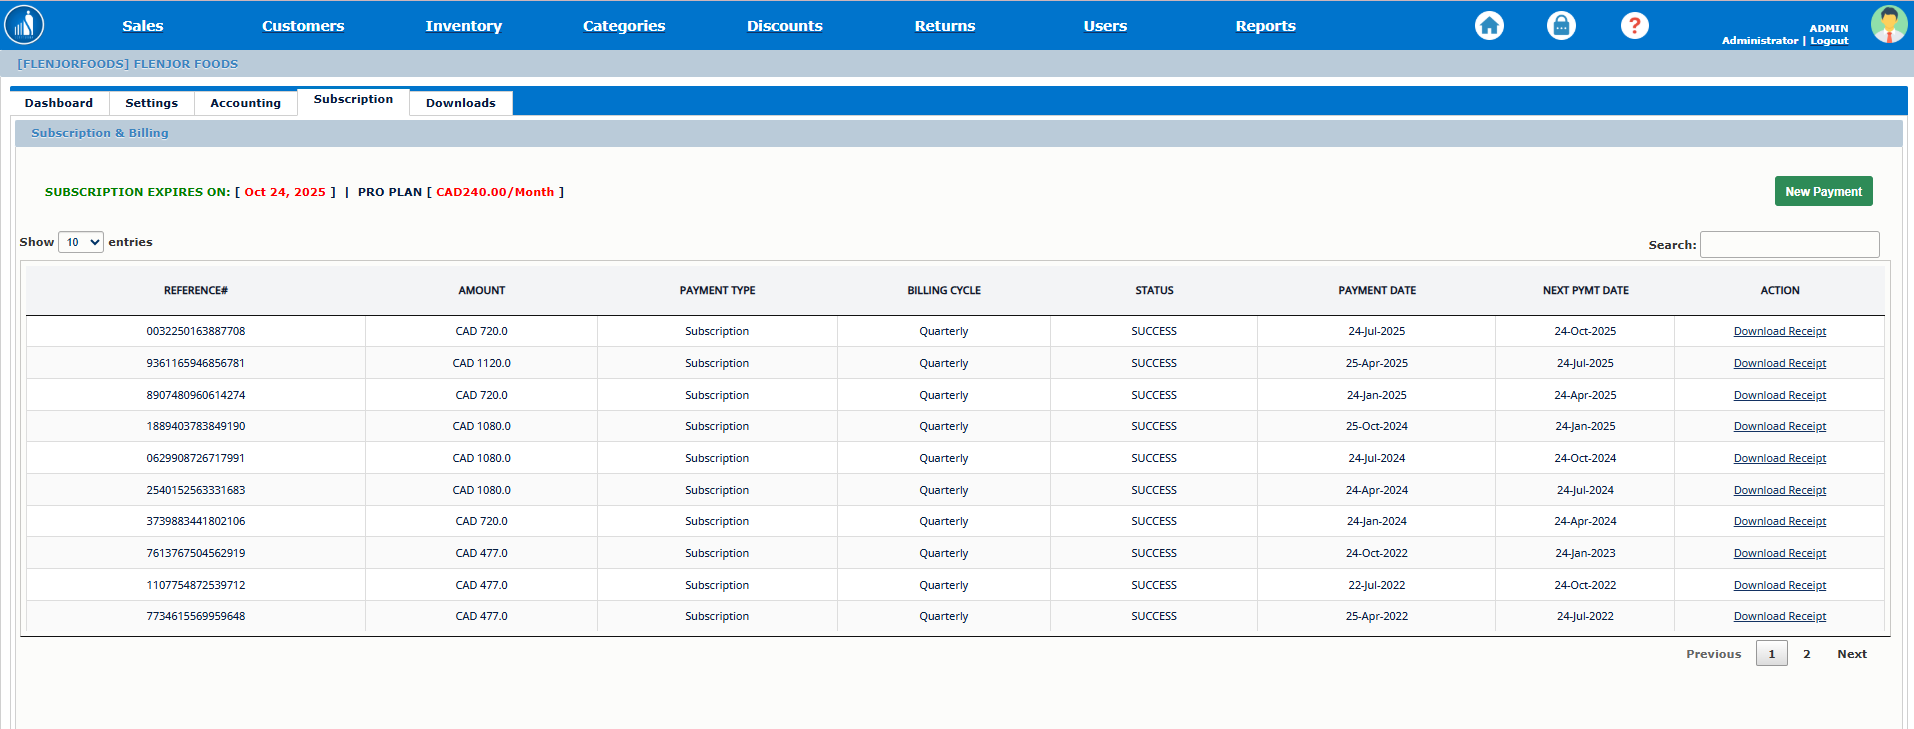Open help via red question mark icon
This screenshot has width=1914, height=729.
pos(1634,26)
